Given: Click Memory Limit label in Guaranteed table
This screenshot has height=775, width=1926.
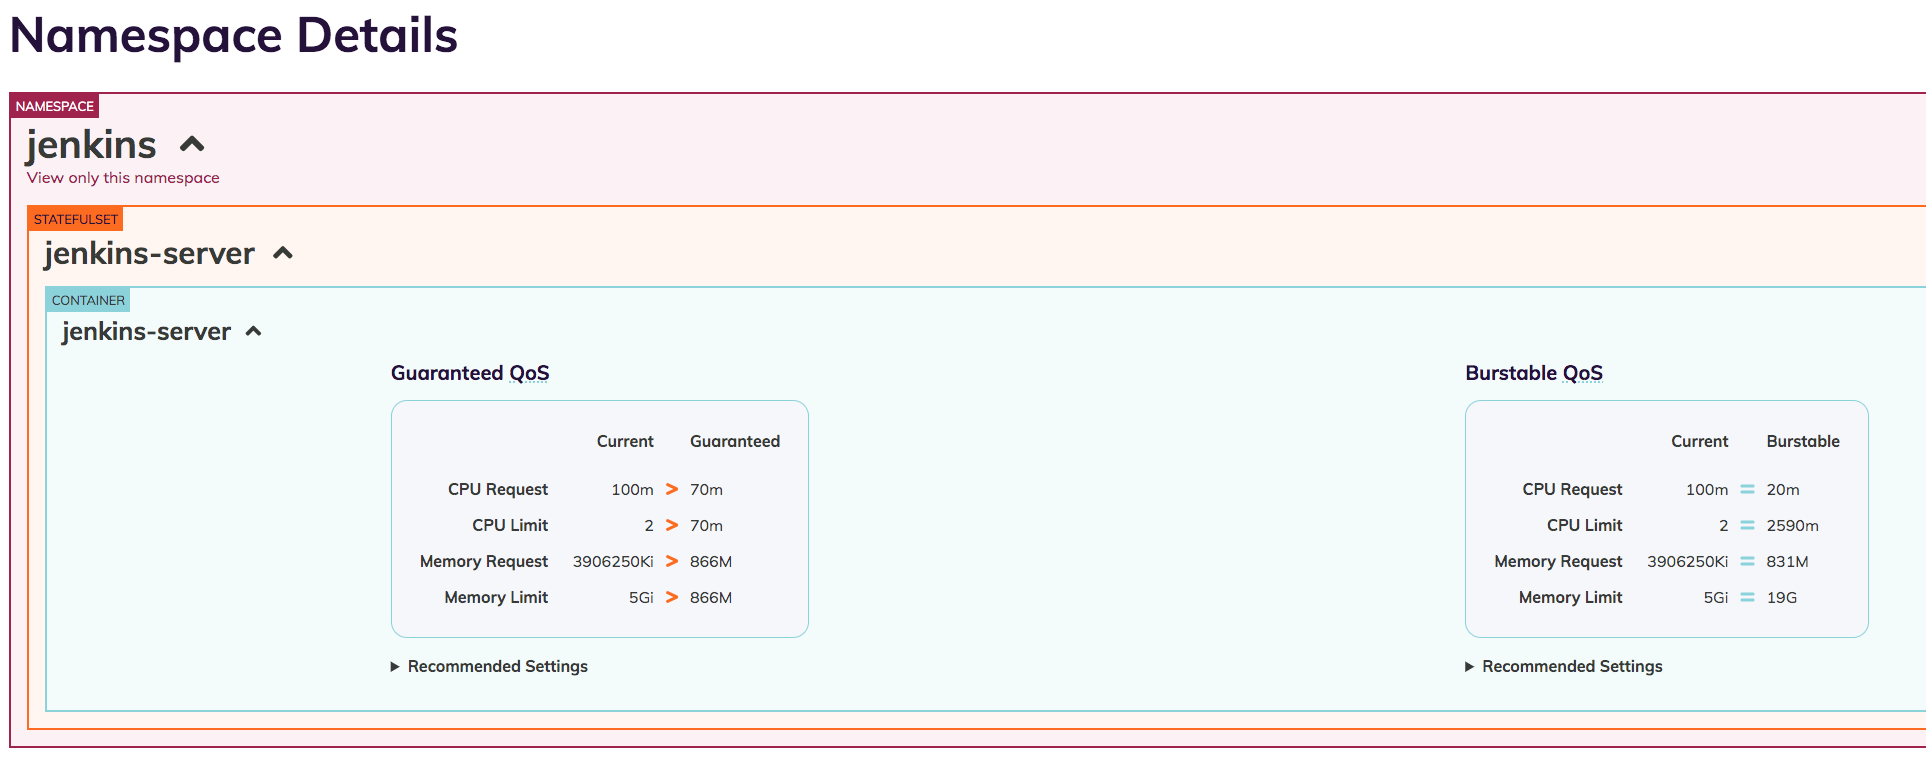Looking at the screenshot, I should click(x=496, y=597).
